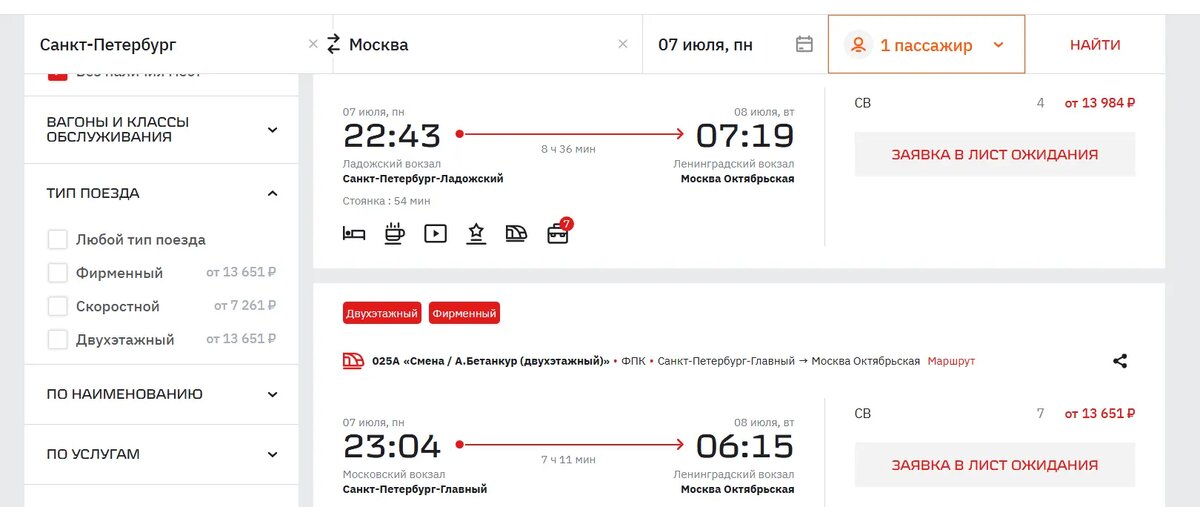Click the 22:43 departure time
This screenshot has width=1200, height=507.
tap(392, 135)
